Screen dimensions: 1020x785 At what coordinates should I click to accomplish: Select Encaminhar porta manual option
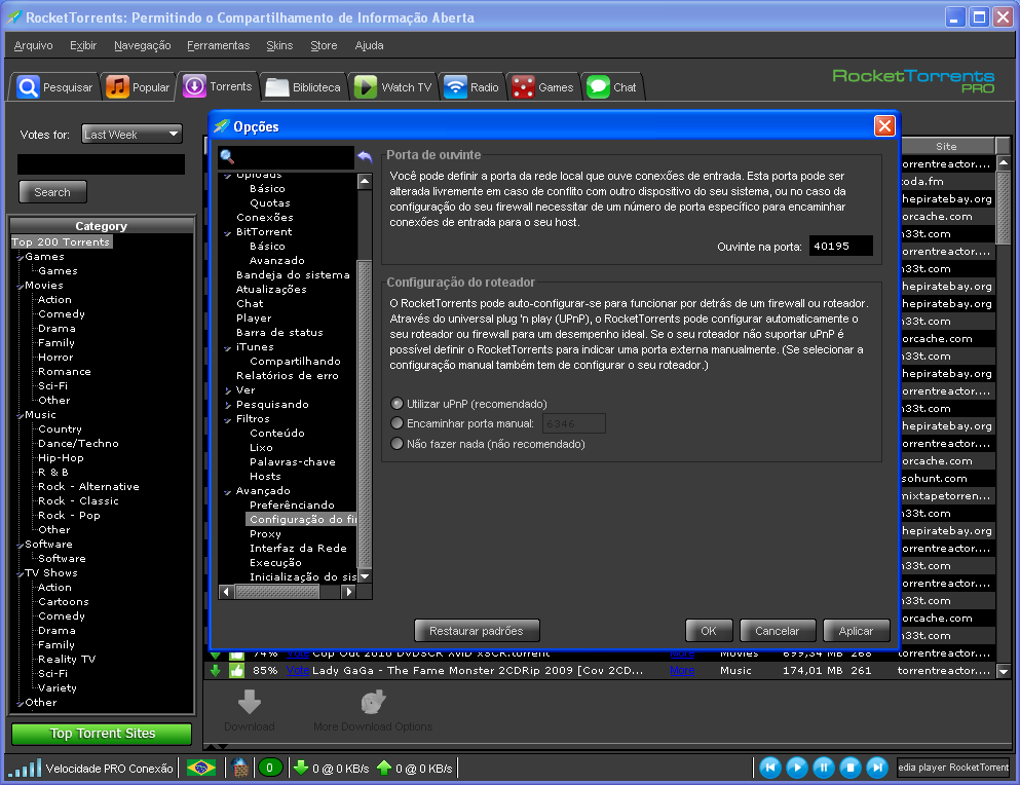(x=396, y=423)
